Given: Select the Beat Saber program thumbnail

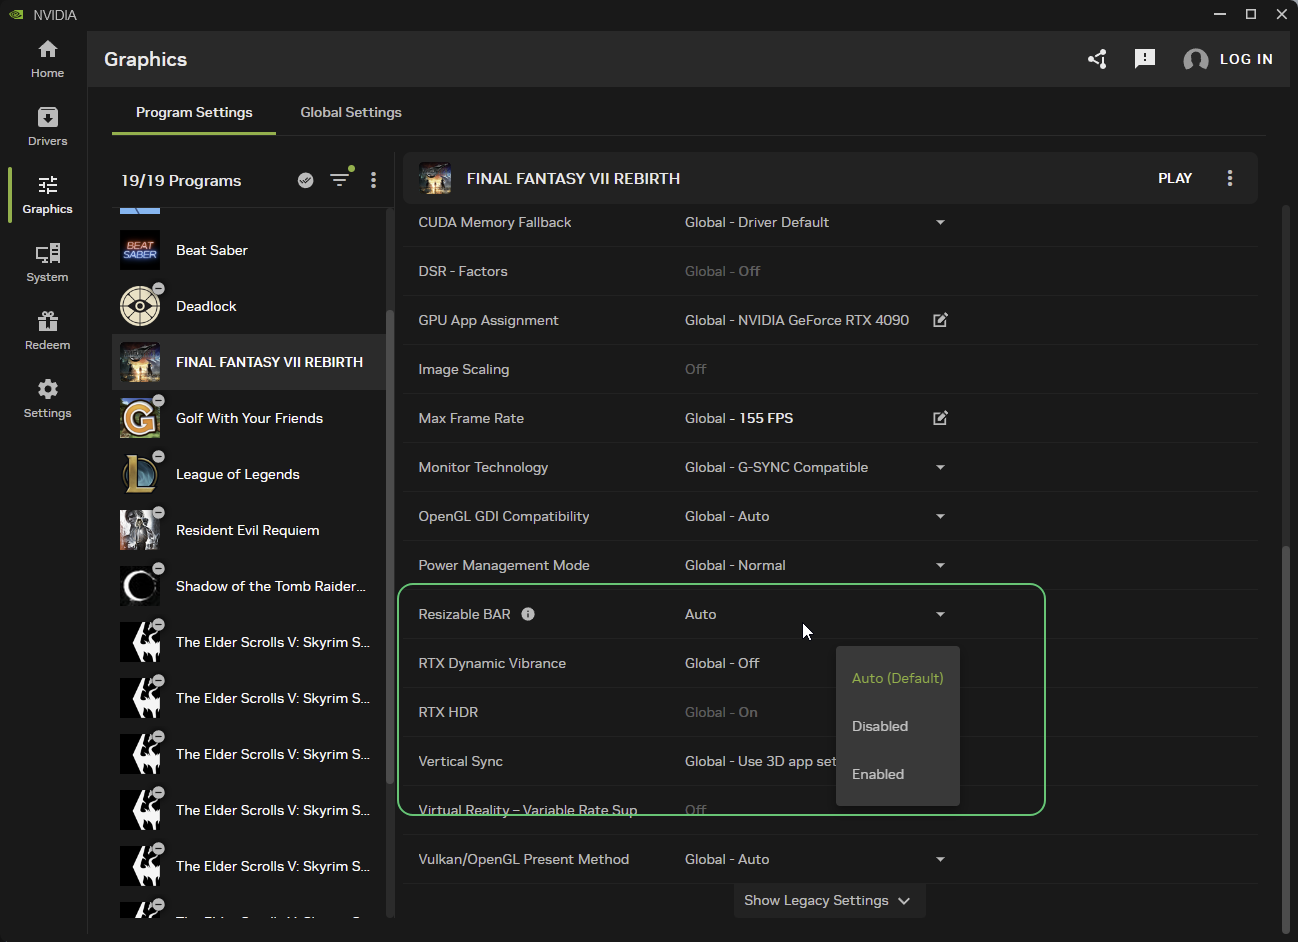Looking at the screenshot, I should tap(140, 250).
